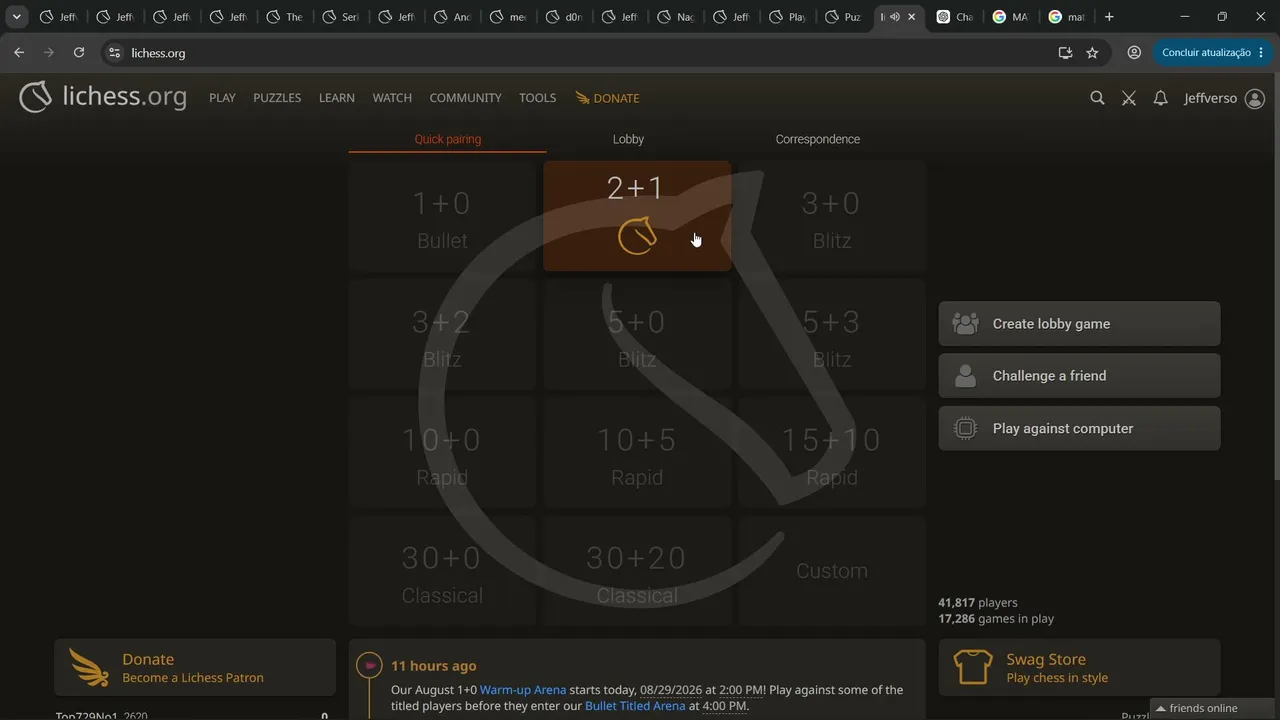Switch to the Google tab titled MA
This screenshot has width=1280, height=720.
click(1011, 17)
